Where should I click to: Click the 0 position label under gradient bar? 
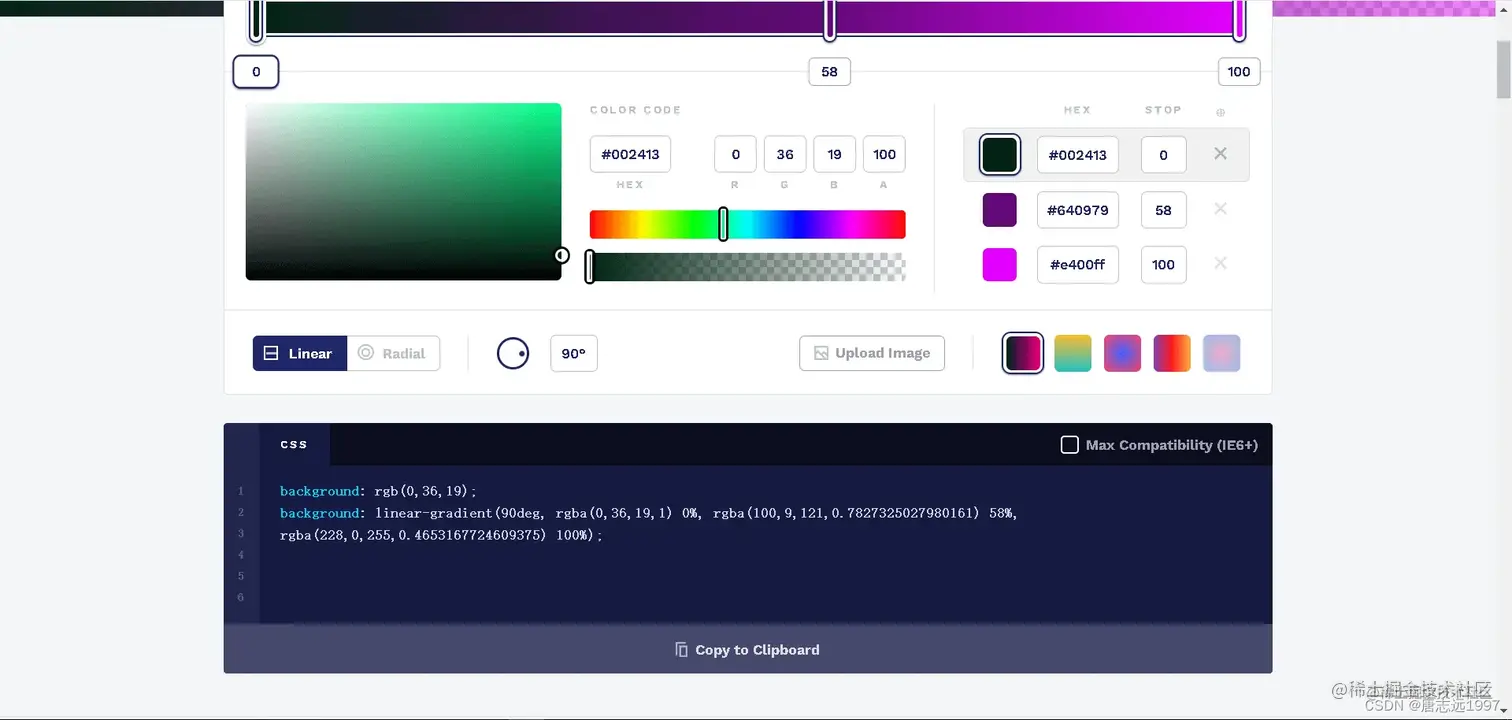point(256,71)
